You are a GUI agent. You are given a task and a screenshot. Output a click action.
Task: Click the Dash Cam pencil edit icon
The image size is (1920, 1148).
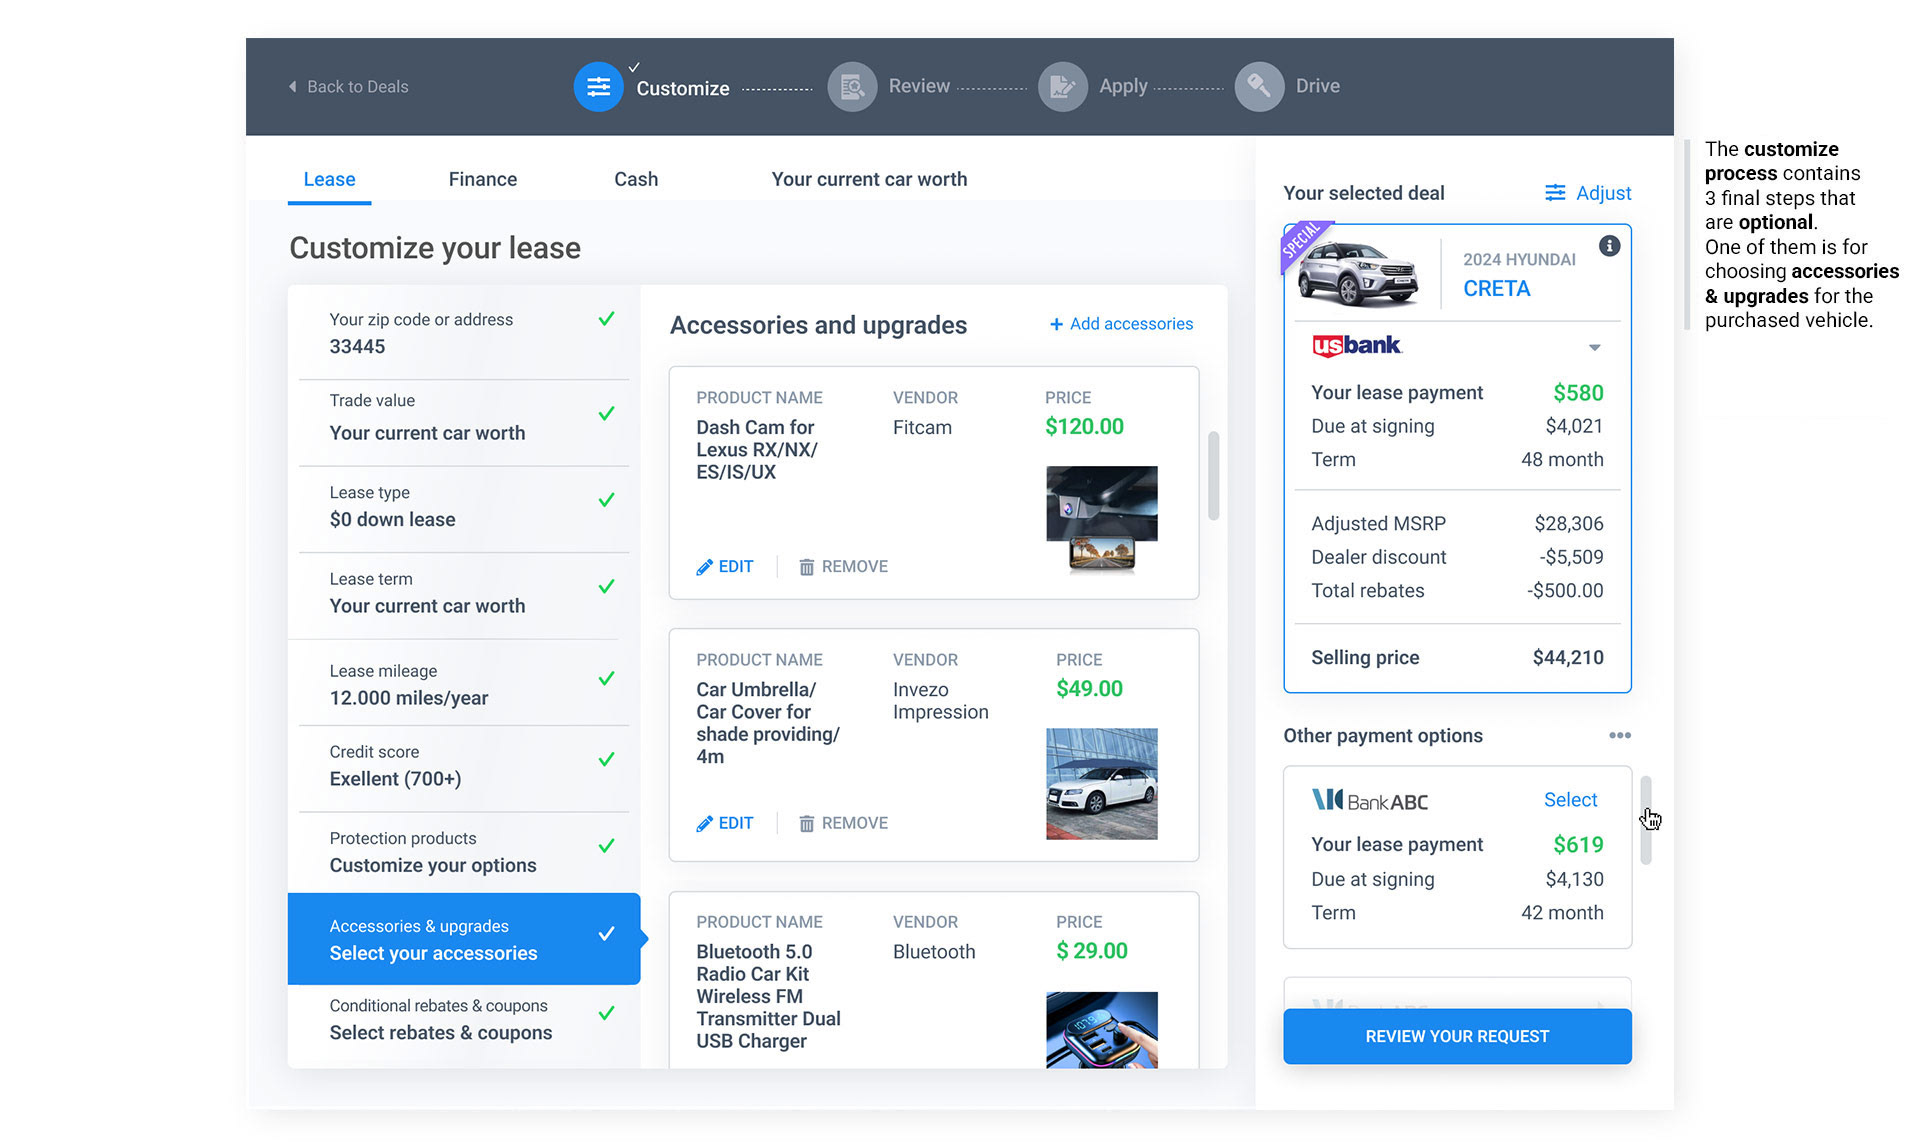705,567
